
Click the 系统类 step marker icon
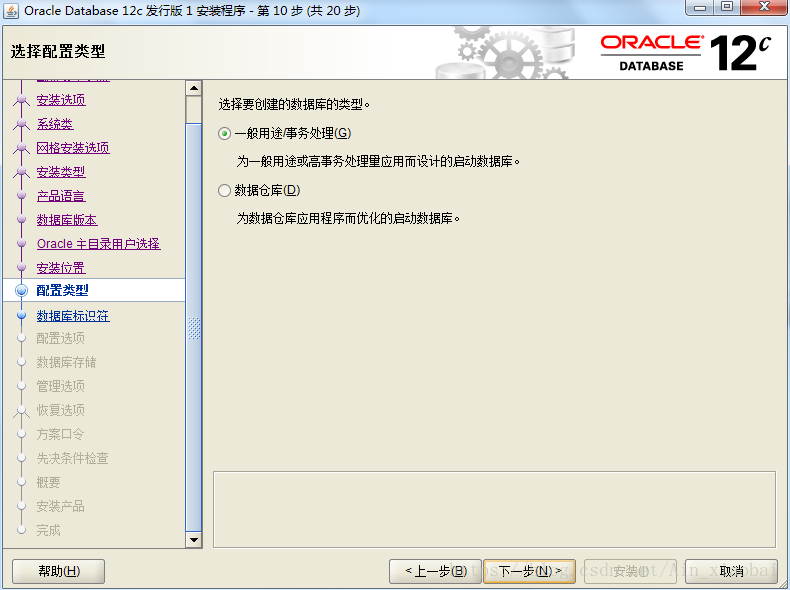[x=21, y=124]
